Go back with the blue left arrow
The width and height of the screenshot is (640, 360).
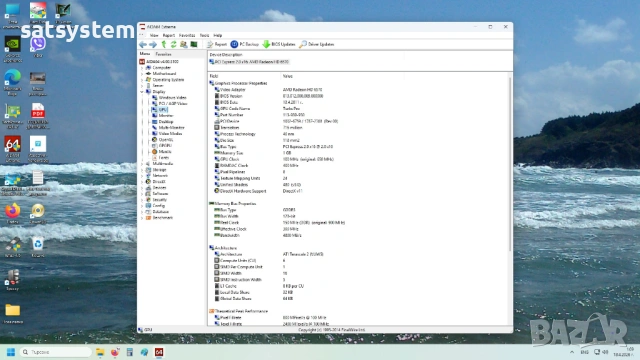click(x=143, y=44)
